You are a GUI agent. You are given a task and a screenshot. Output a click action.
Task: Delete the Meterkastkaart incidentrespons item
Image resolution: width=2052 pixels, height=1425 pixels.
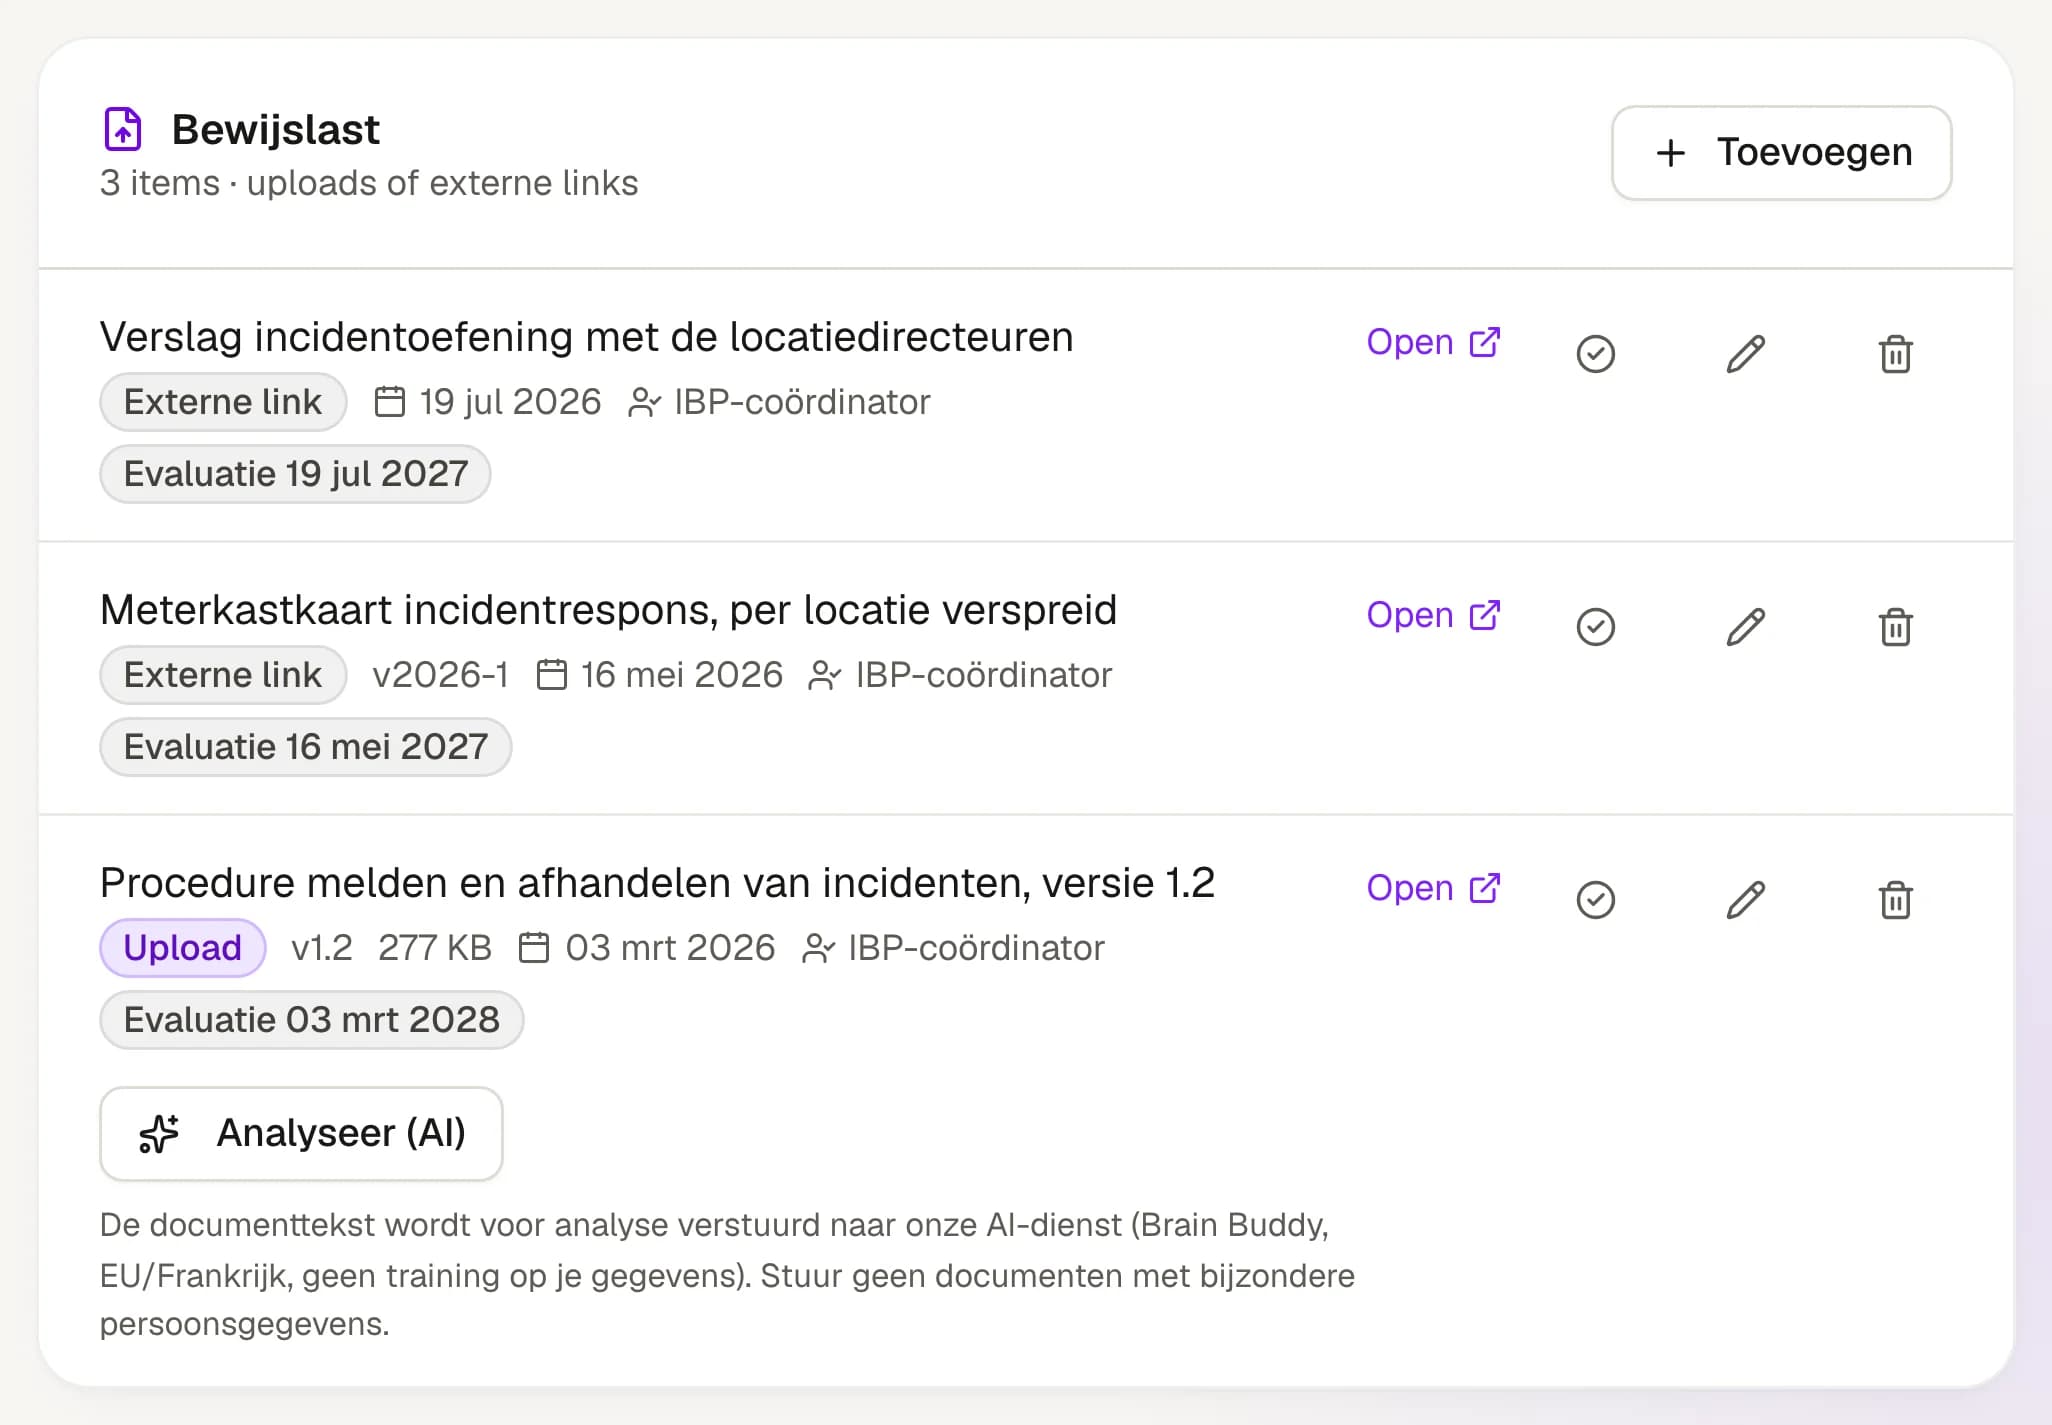point(1895,627)
